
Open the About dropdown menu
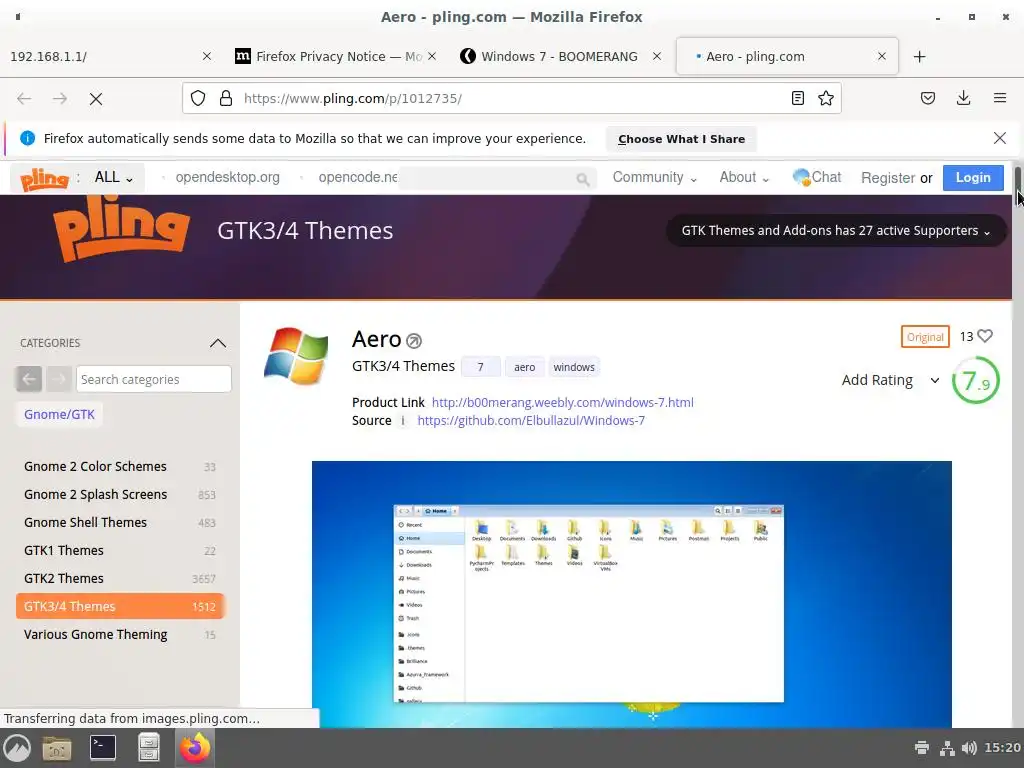click(x=744, y=178)
